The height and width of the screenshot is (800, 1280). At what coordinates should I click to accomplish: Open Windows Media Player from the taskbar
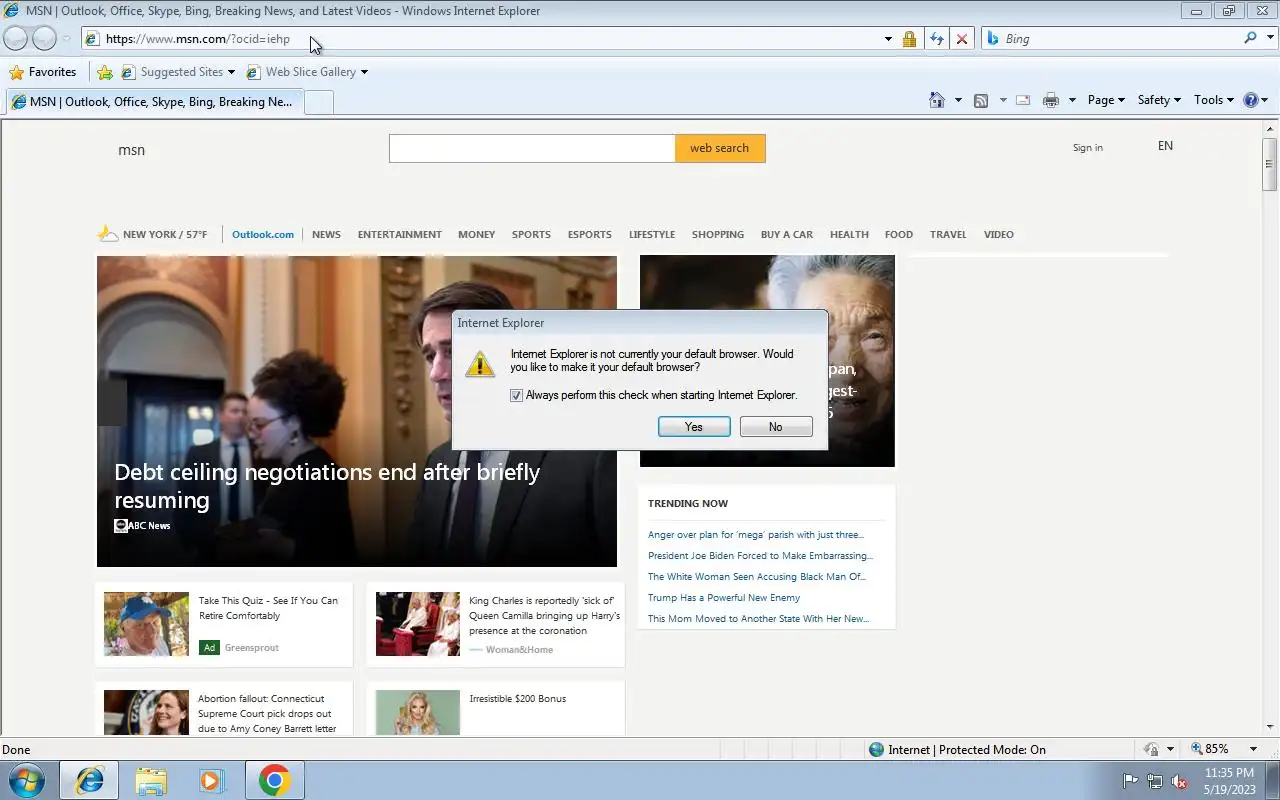pyautogui.click(x=212, y=780)
